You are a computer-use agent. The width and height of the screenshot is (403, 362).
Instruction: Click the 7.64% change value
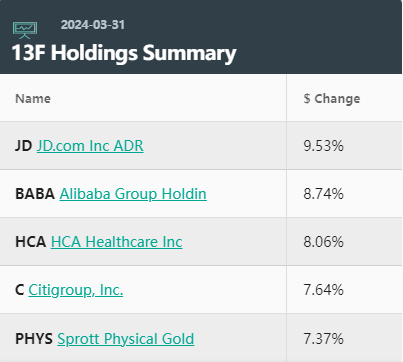pyautogui.click(x=323, y=290)
